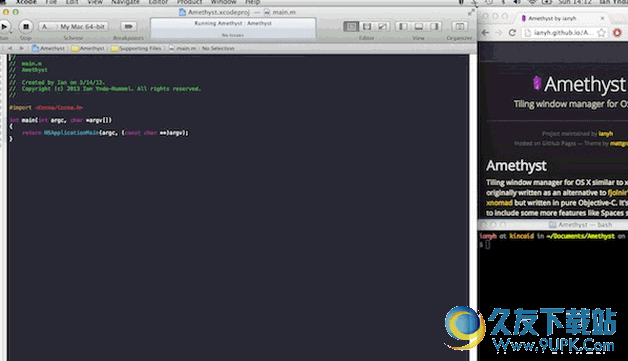Open the Product menu
628x361 pixels.
[189, 2]
